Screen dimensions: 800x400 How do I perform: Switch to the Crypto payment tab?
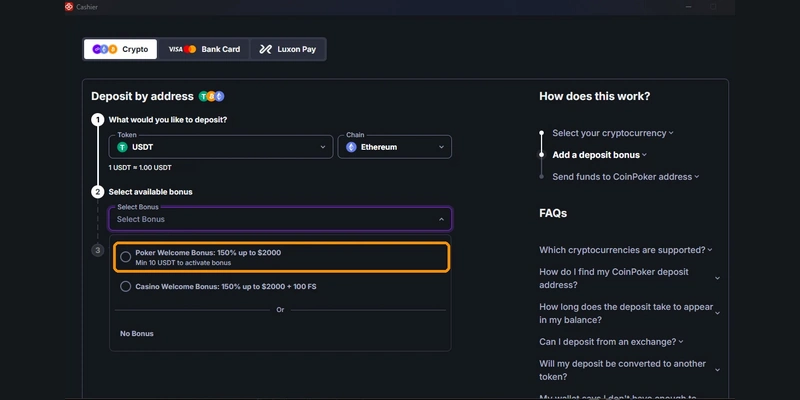120,49
